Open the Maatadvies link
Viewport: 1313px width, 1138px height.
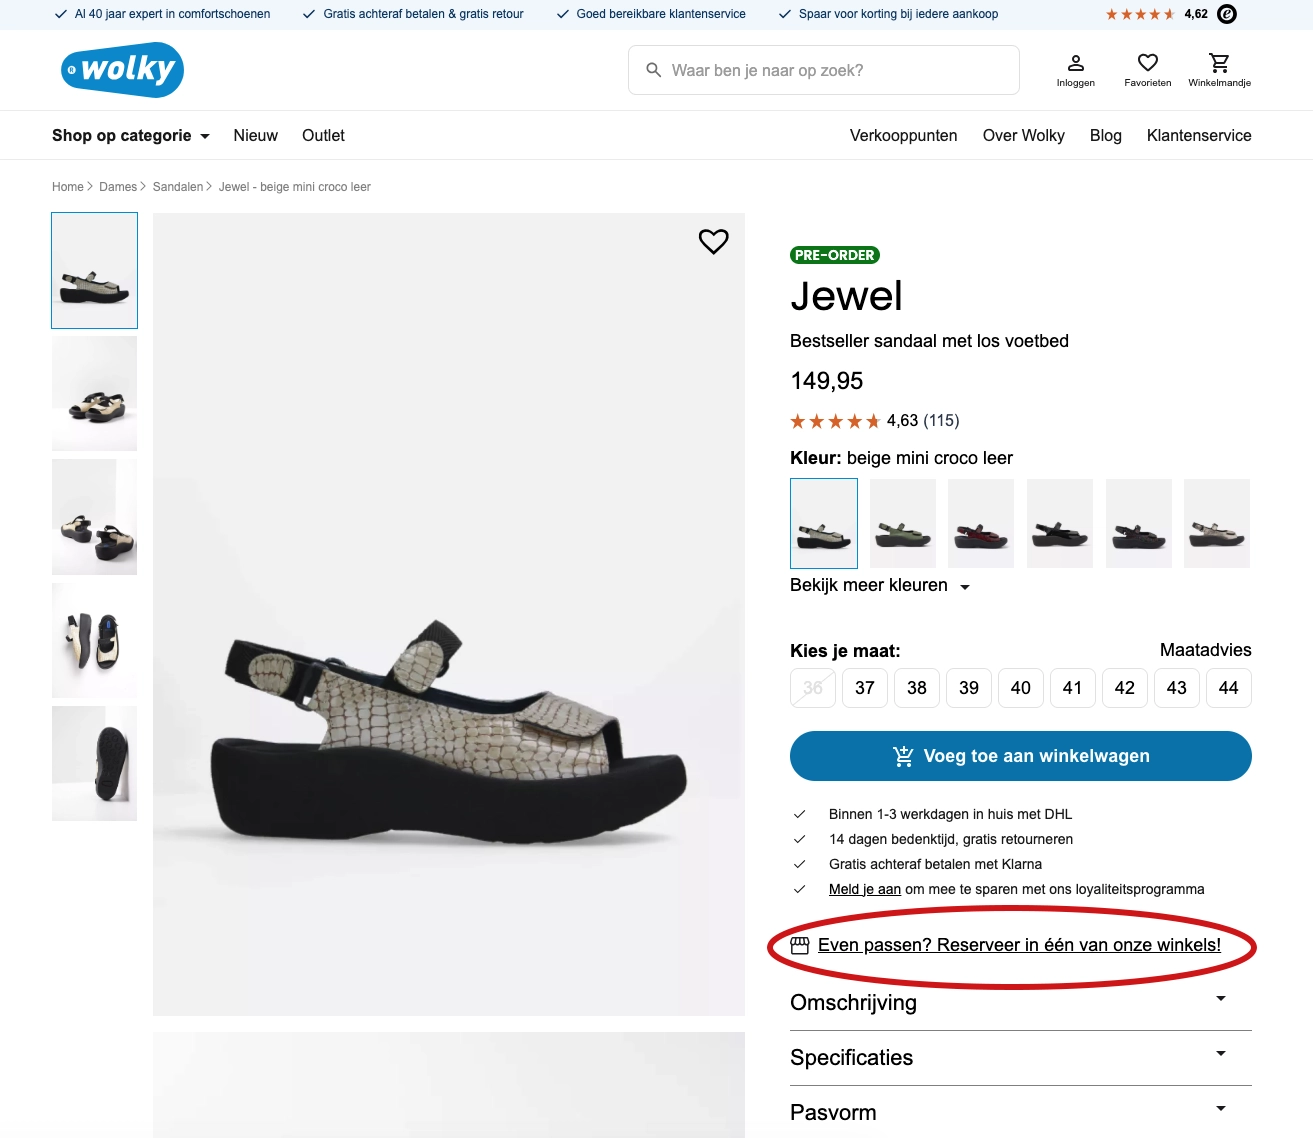click(x=1205, y=650)
